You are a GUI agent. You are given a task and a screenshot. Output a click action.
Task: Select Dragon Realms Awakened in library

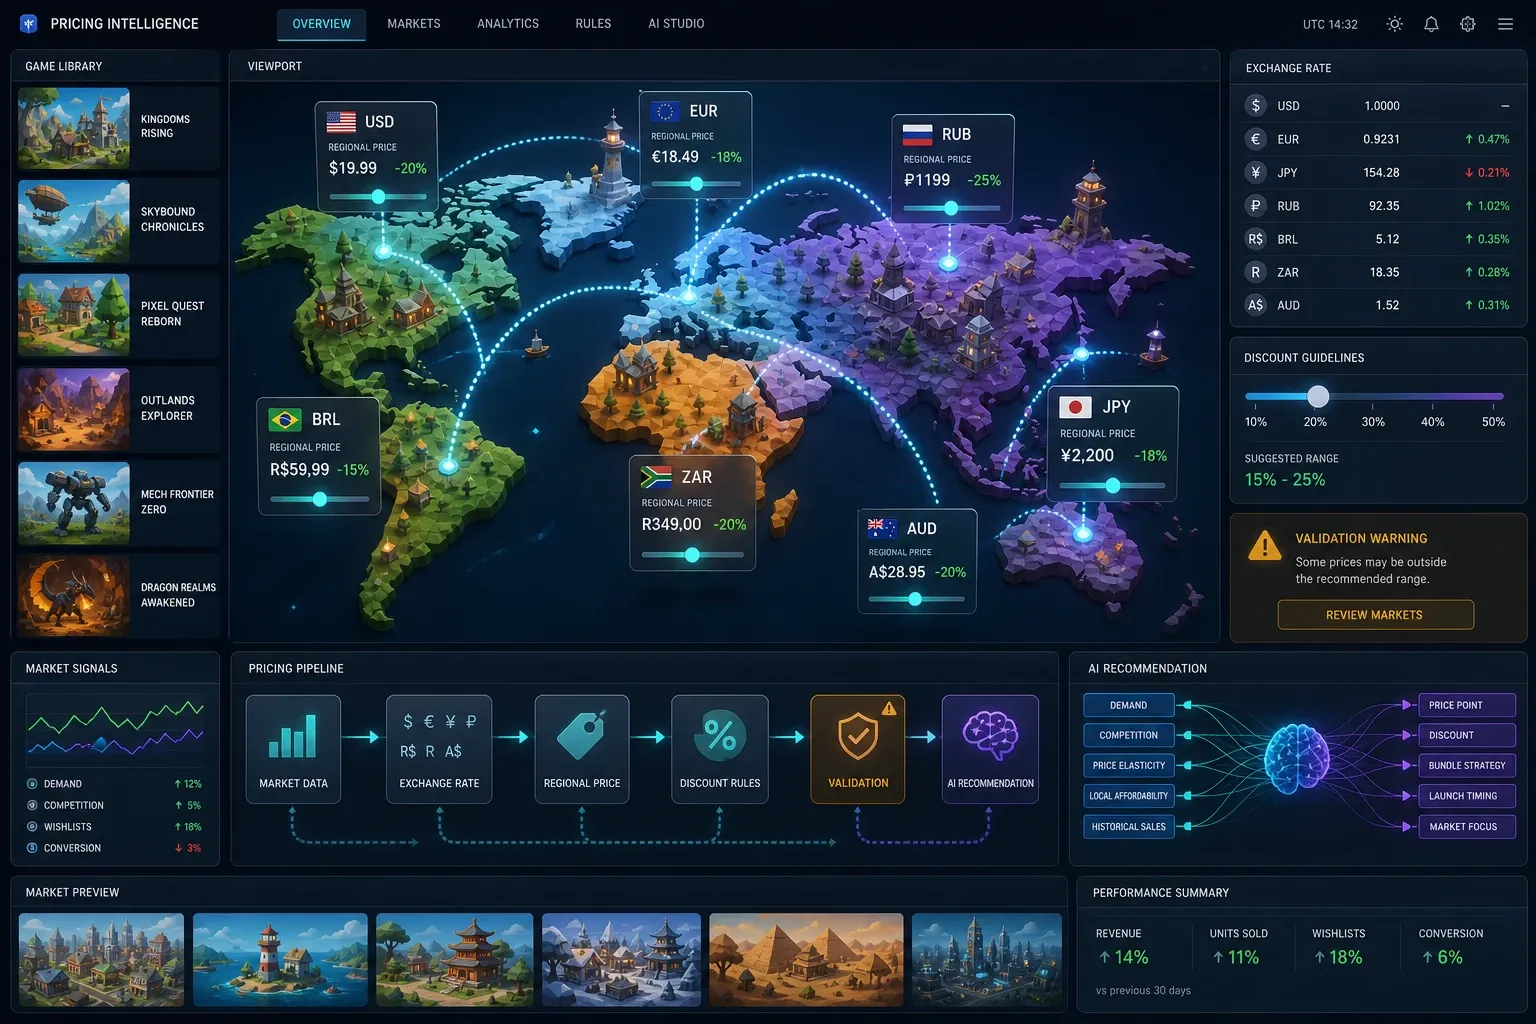(118, 595)
